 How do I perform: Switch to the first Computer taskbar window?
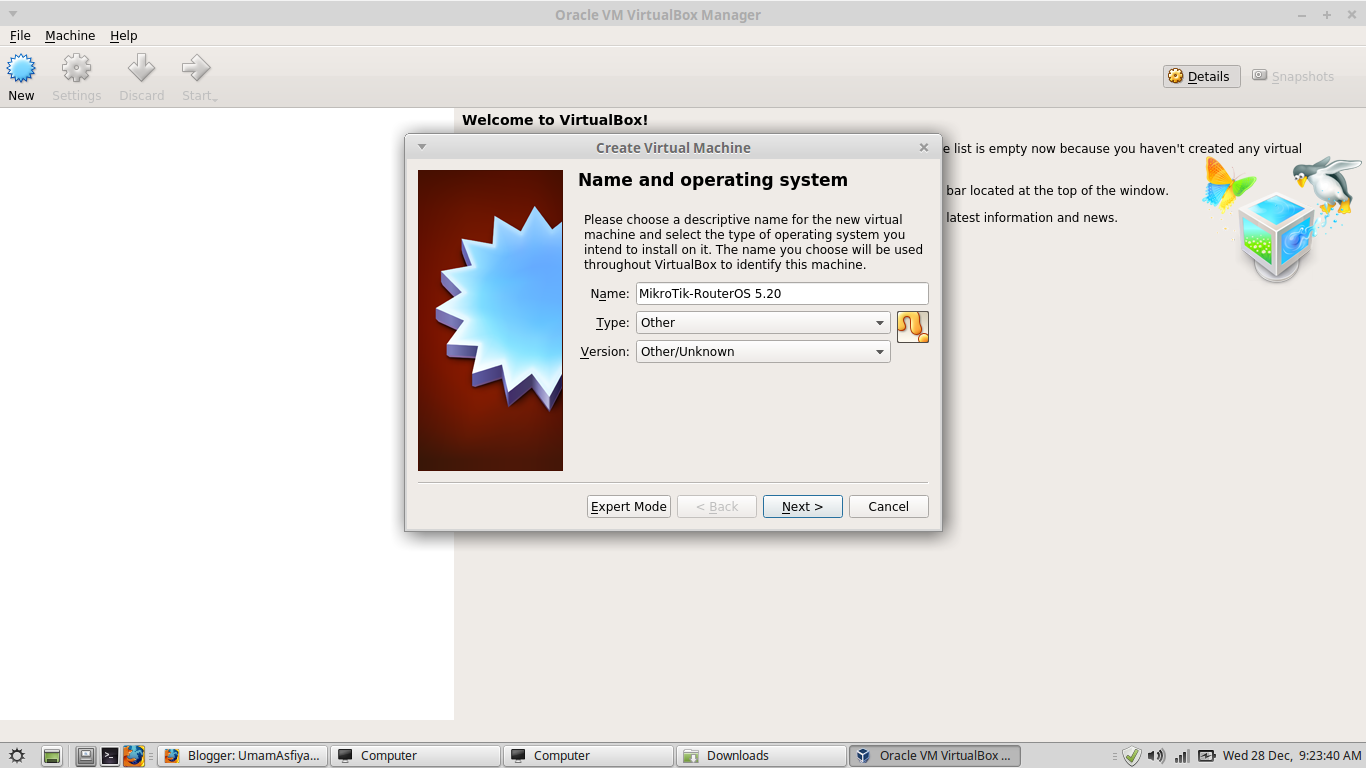tap(415, 756)
